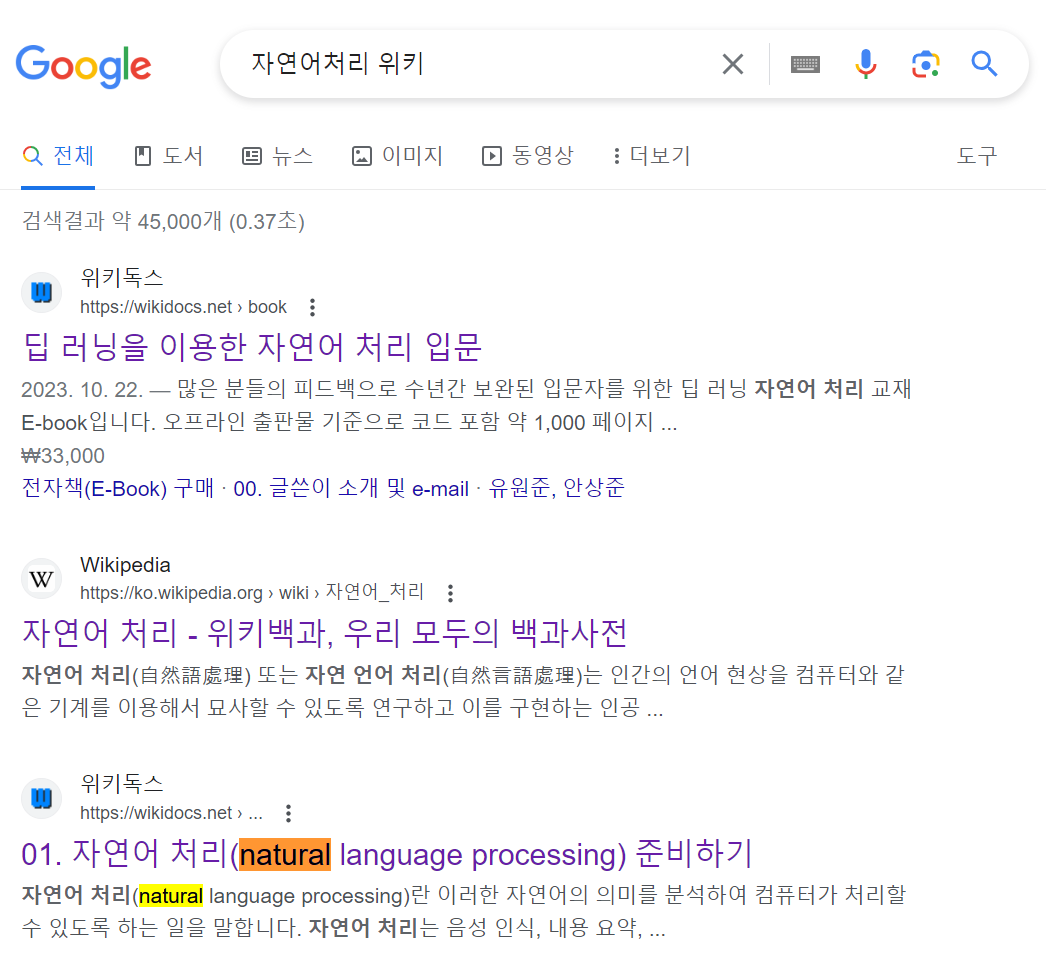Open 딥 러닝을 이용한 자연어 처리 입문 result
Image resolution: width=1046 pixels, height=978 pixels.
[252, 347]
